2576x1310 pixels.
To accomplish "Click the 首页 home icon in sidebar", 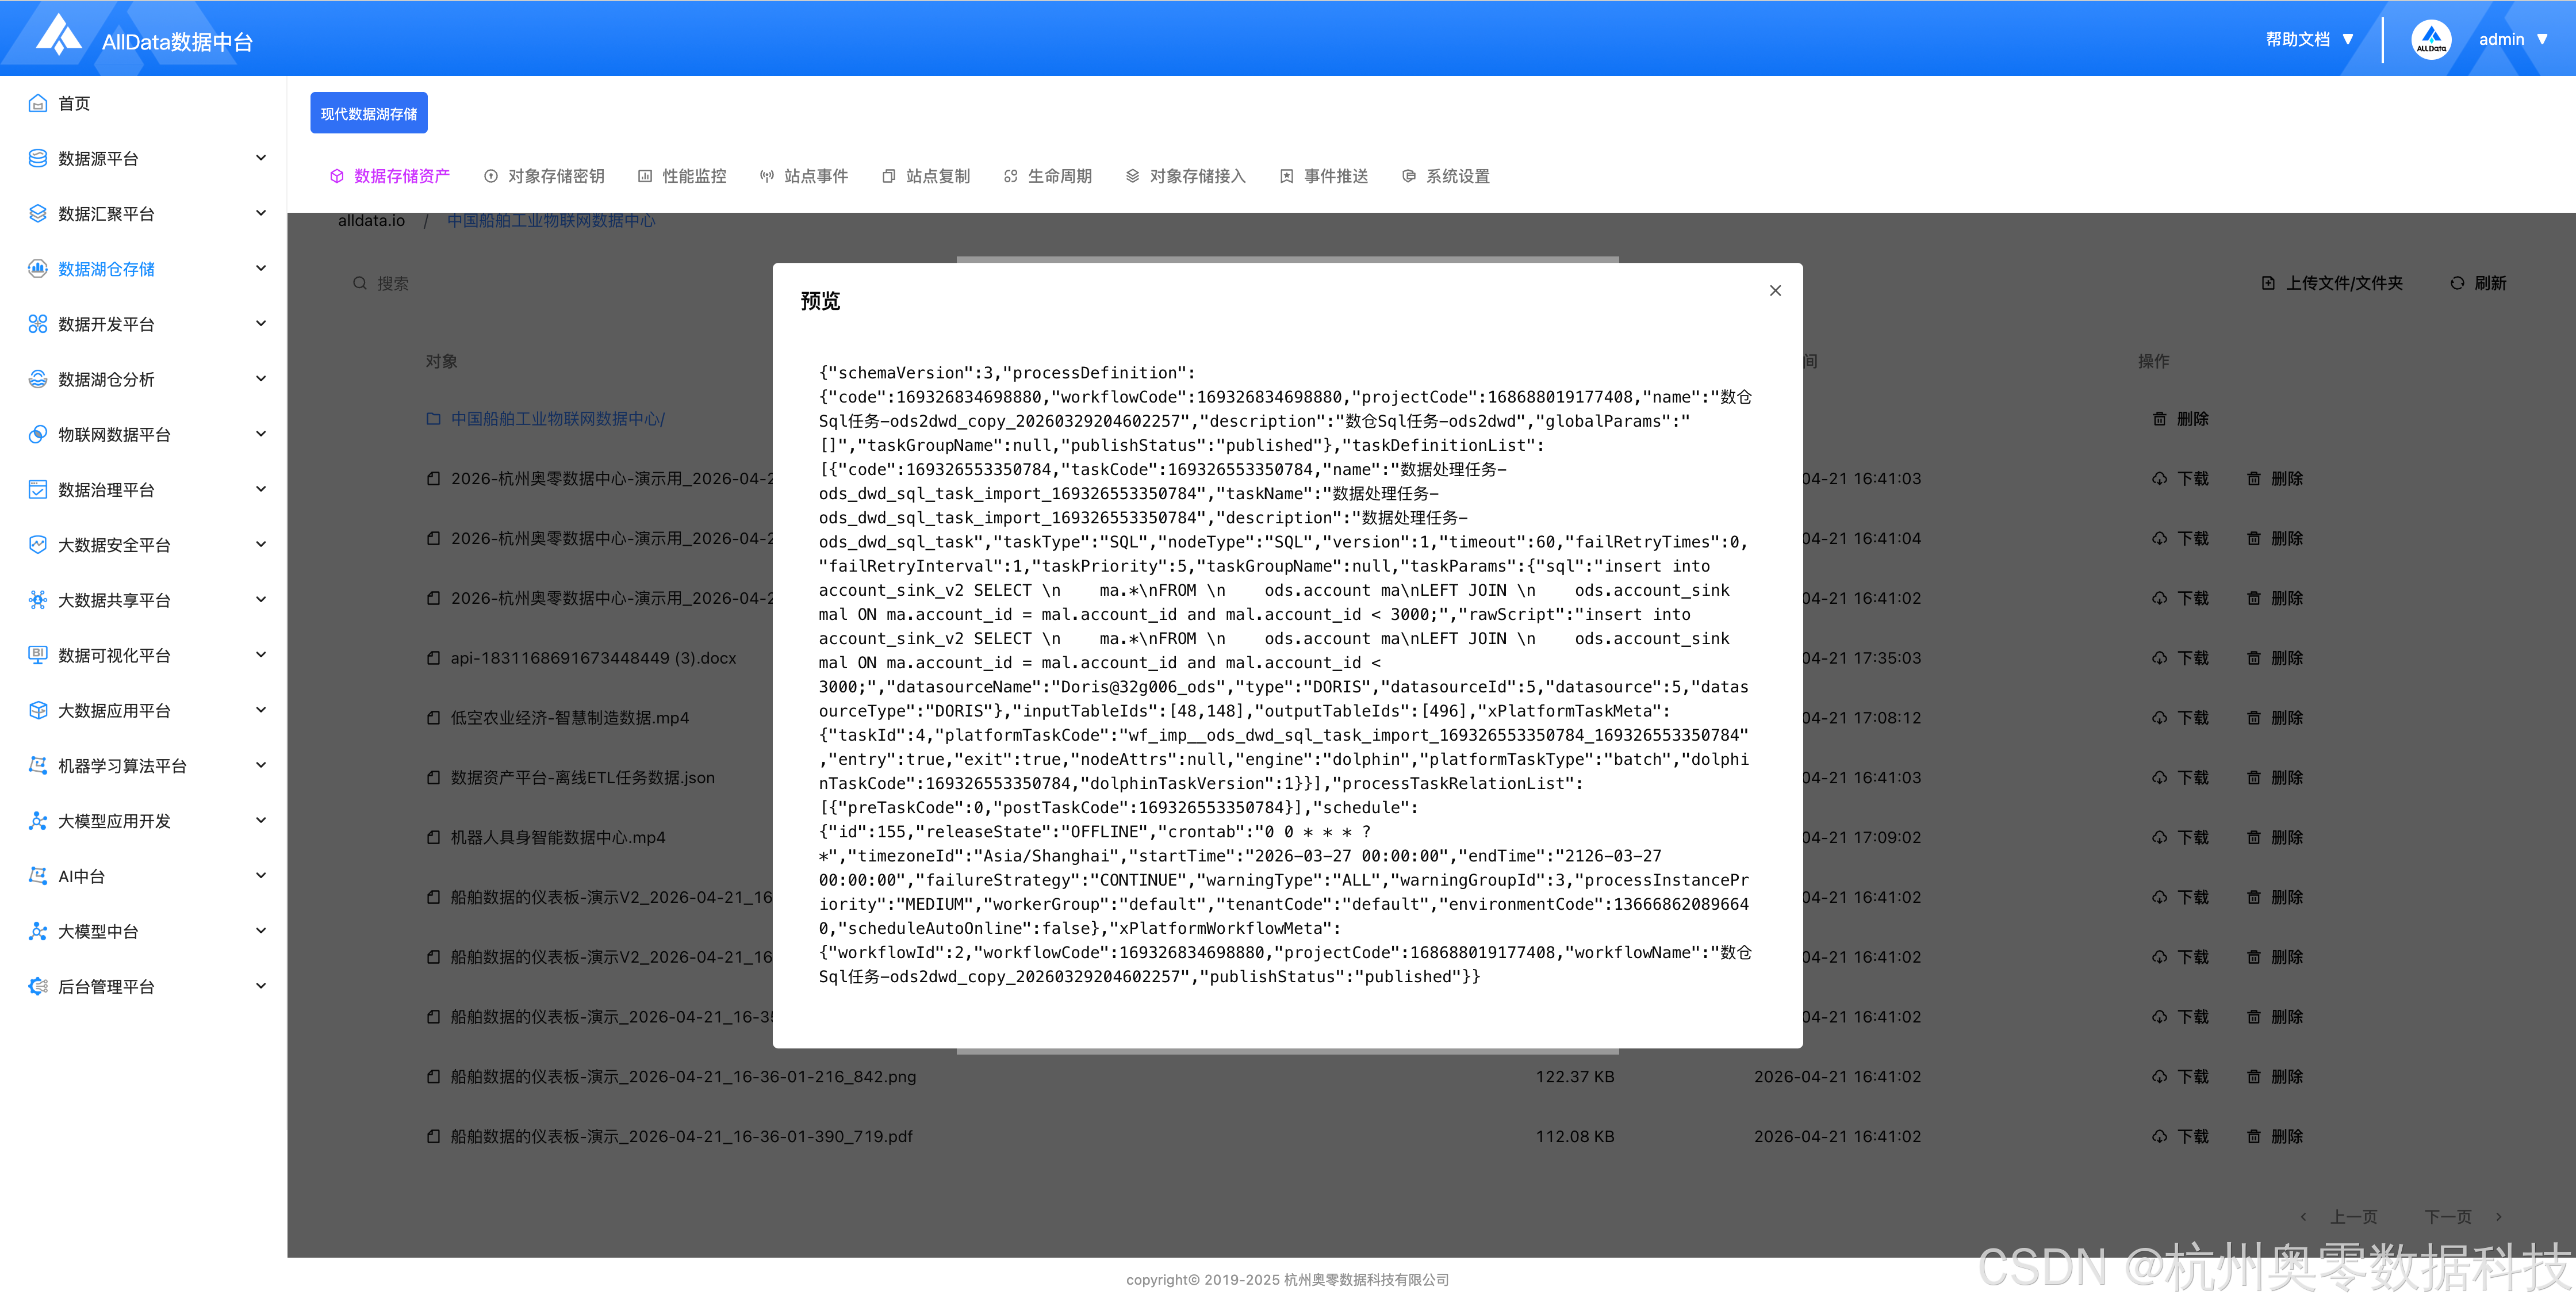I will point(38,103).
